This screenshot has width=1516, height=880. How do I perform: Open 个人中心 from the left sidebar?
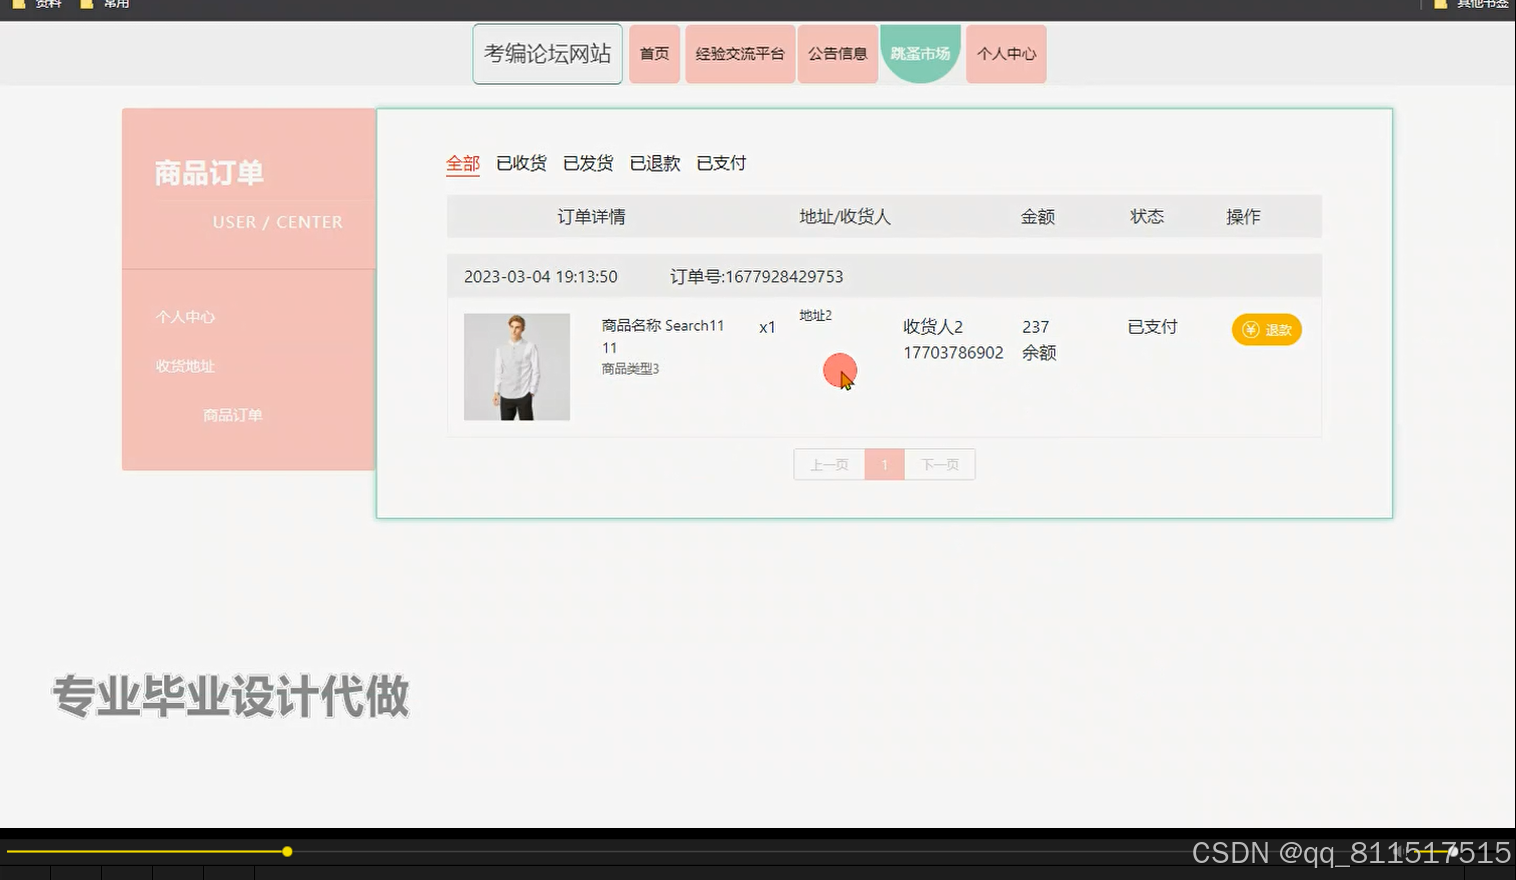pyautogui.click(x=185, y=316)
